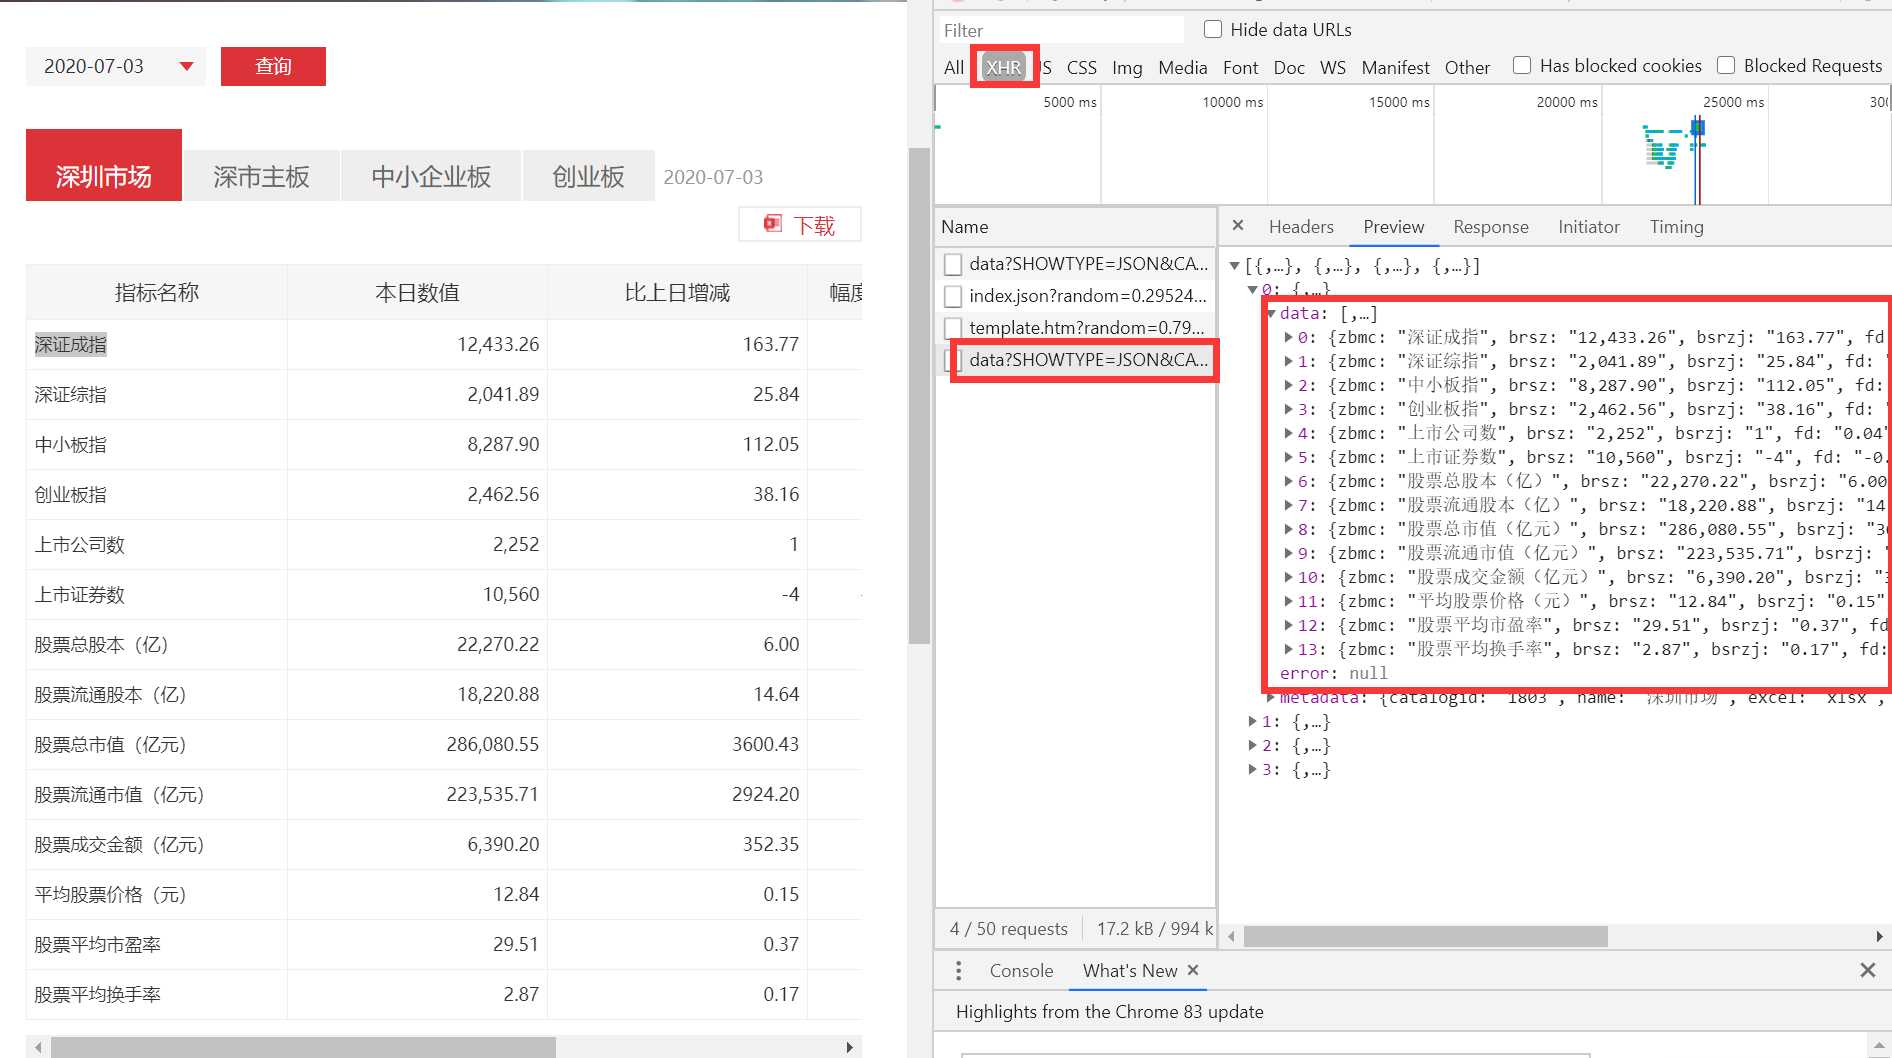Viewport: 1892px width, 1058px height.
Task: Click the table scrollbar right arrow
Action: click(x=849, y=1047)
